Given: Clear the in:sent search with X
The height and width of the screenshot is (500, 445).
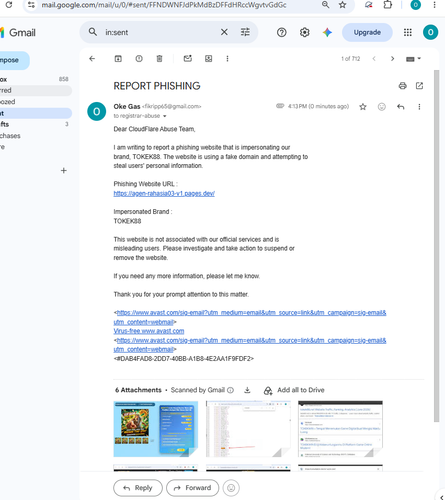Looking at the screenshot, I should (x=224, y=32).
